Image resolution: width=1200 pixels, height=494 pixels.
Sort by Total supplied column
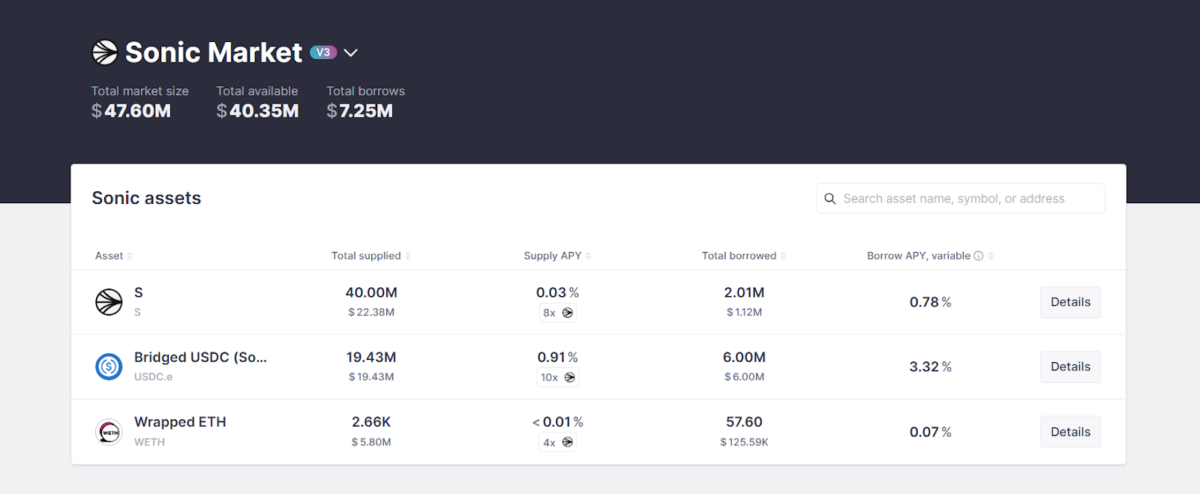371,256
